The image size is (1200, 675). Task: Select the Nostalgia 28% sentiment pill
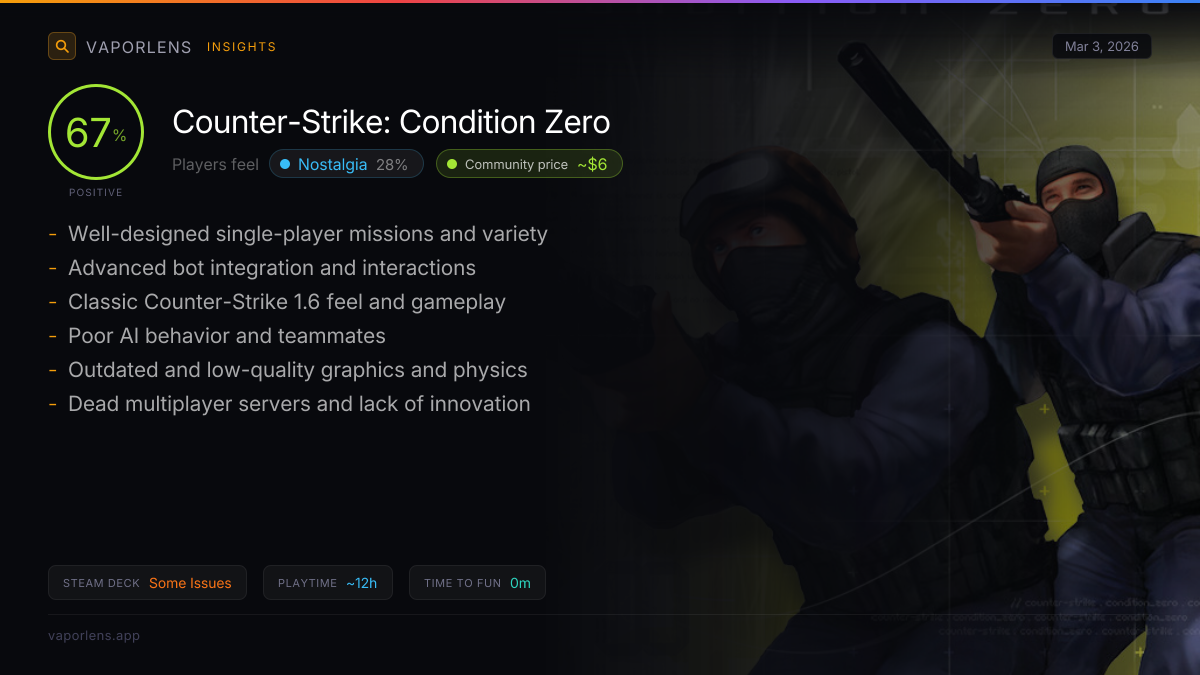[346, 164]
